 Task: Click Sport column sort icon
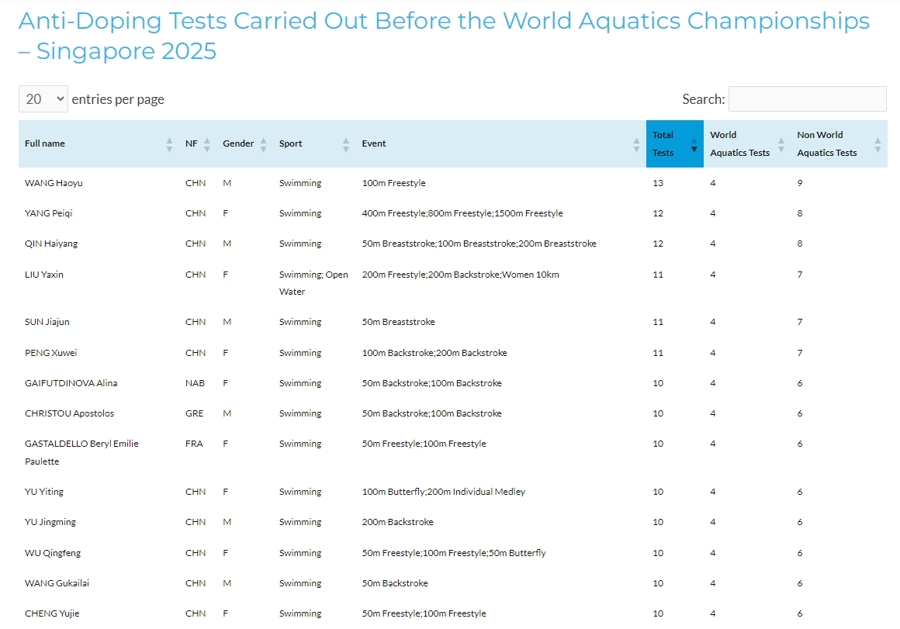[346, 145]
